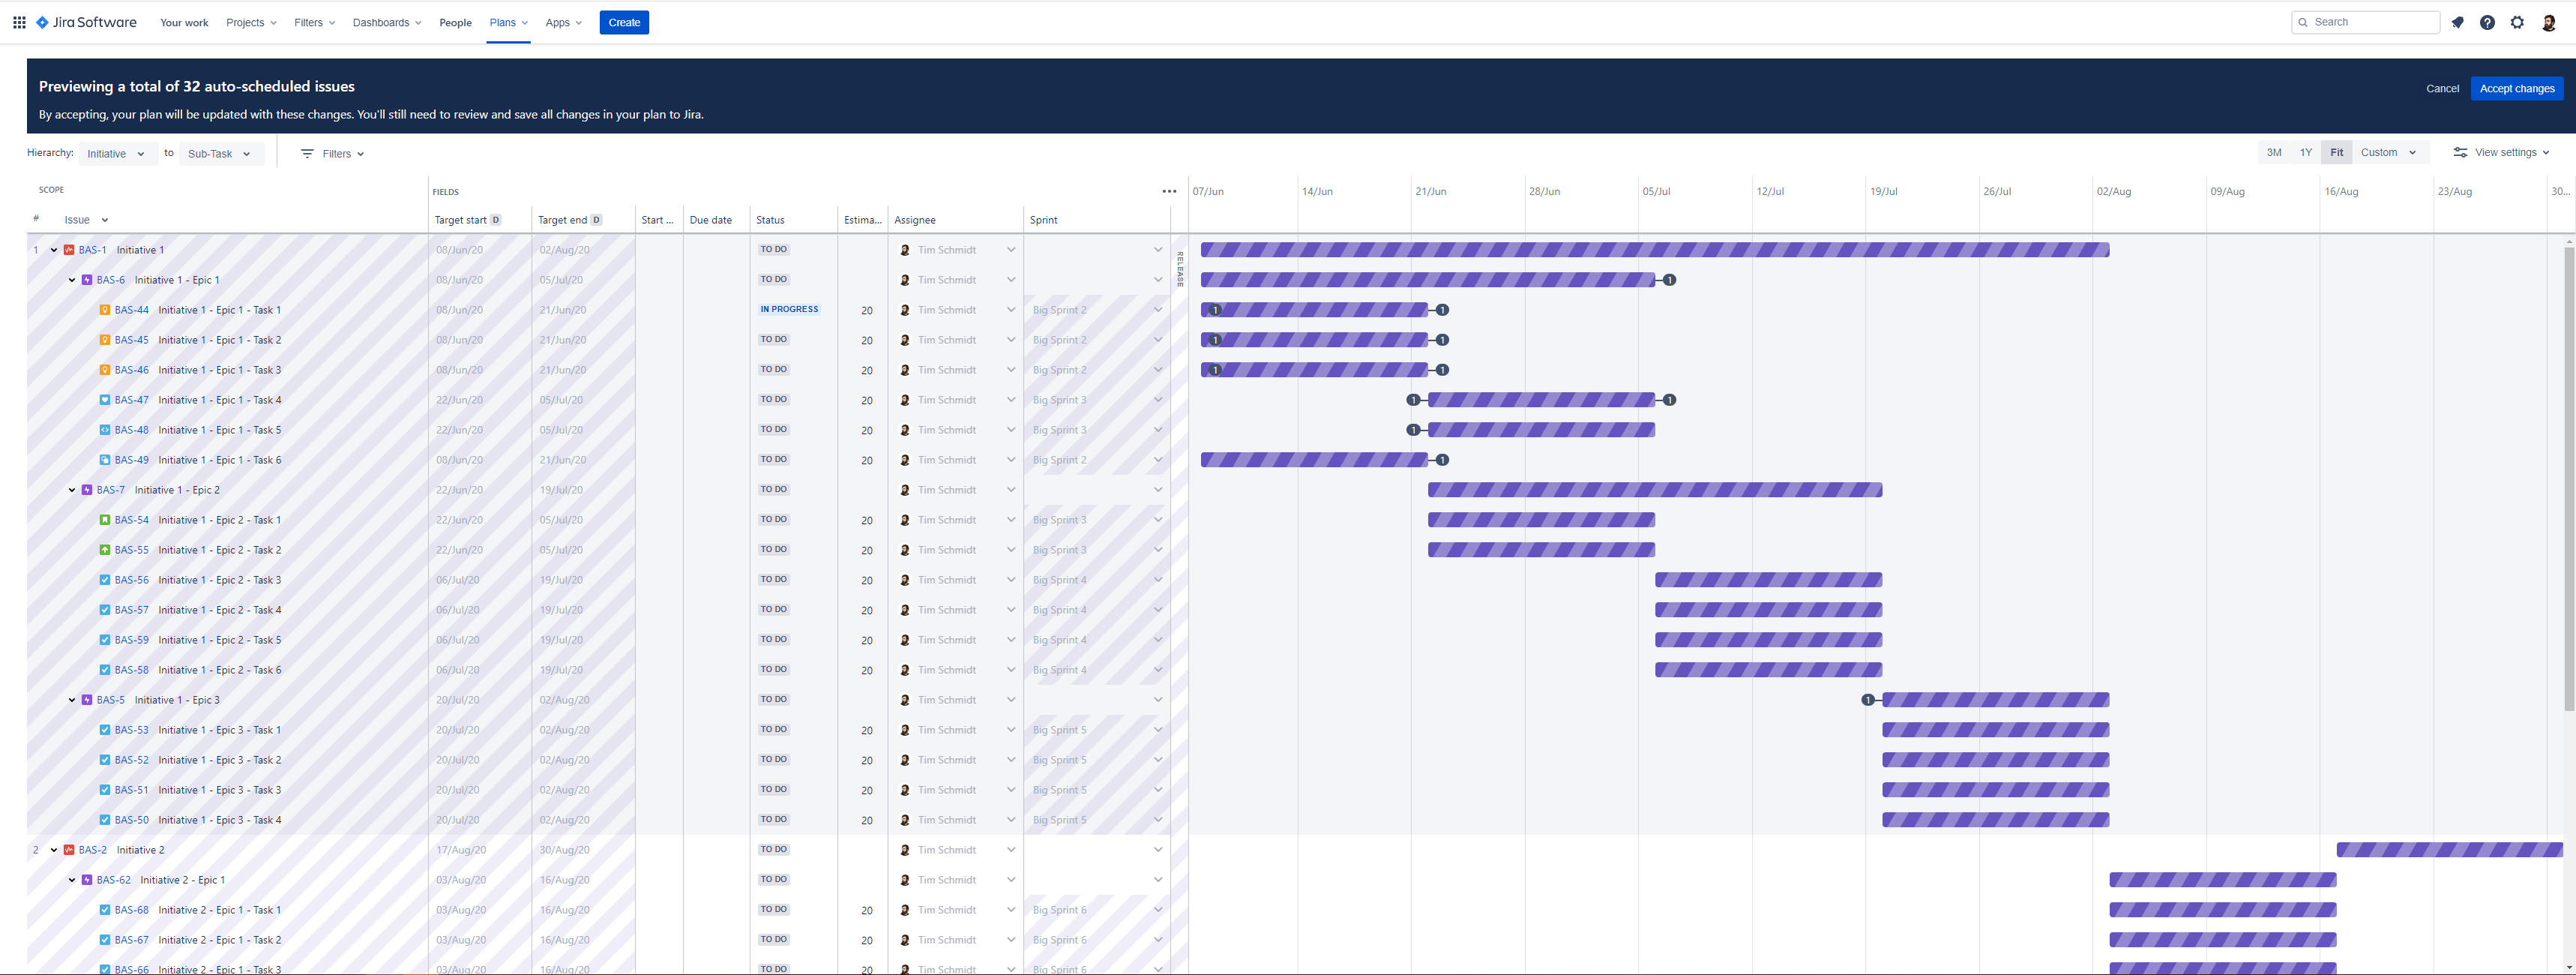Click the view settings sliders icon
This screenshot has width=2576, height=975.
point(2460,153)
